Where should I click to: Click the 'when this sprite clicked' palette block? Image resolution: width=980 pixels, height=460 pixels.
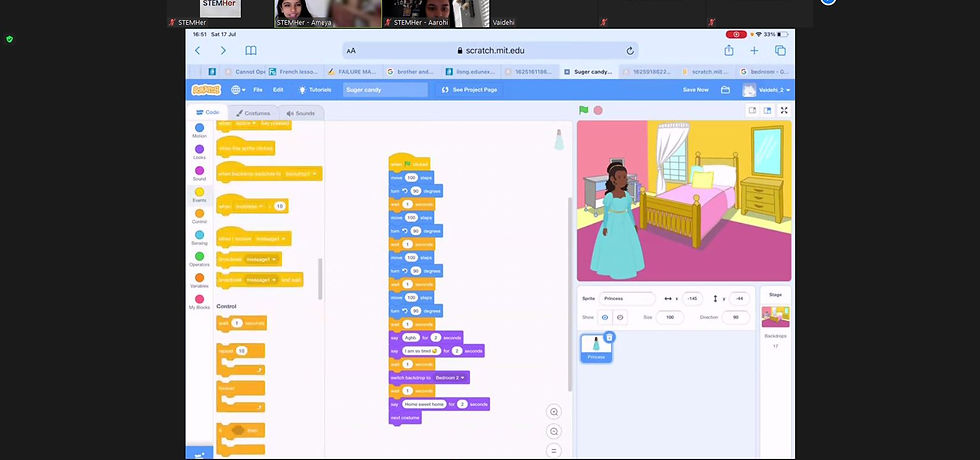(246, 148)
